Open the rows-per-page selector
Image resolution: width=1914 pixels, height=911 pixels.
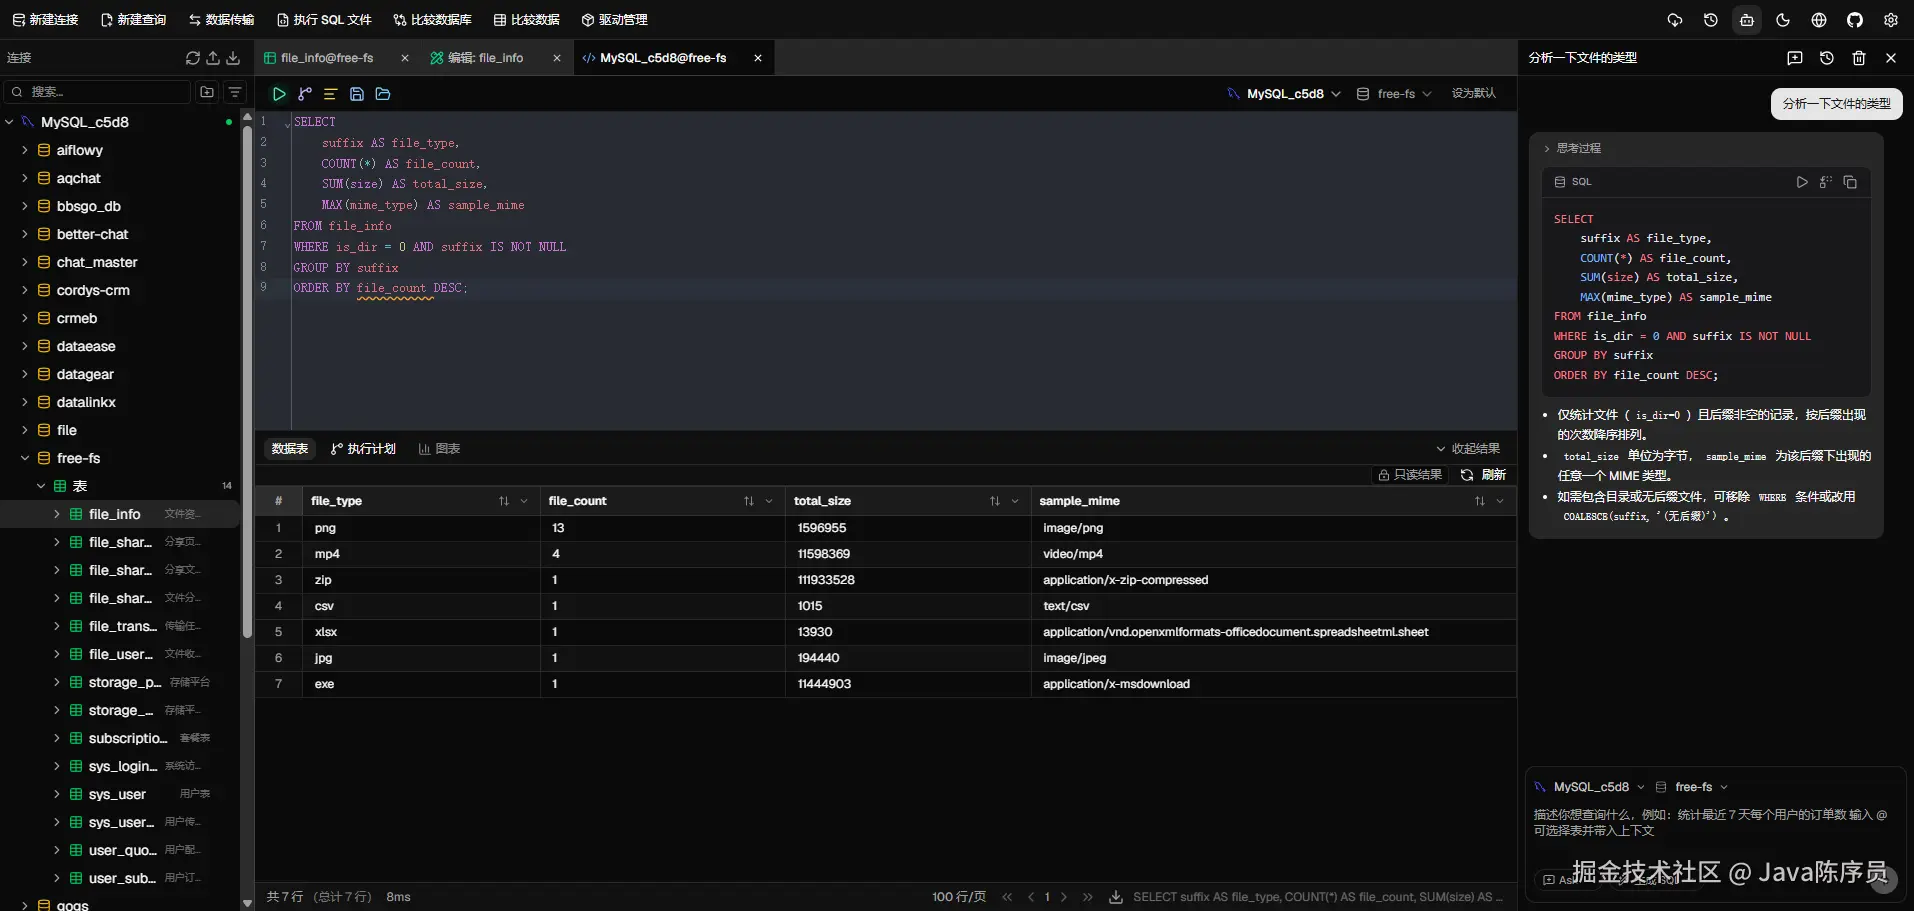[x=959, y=897]
